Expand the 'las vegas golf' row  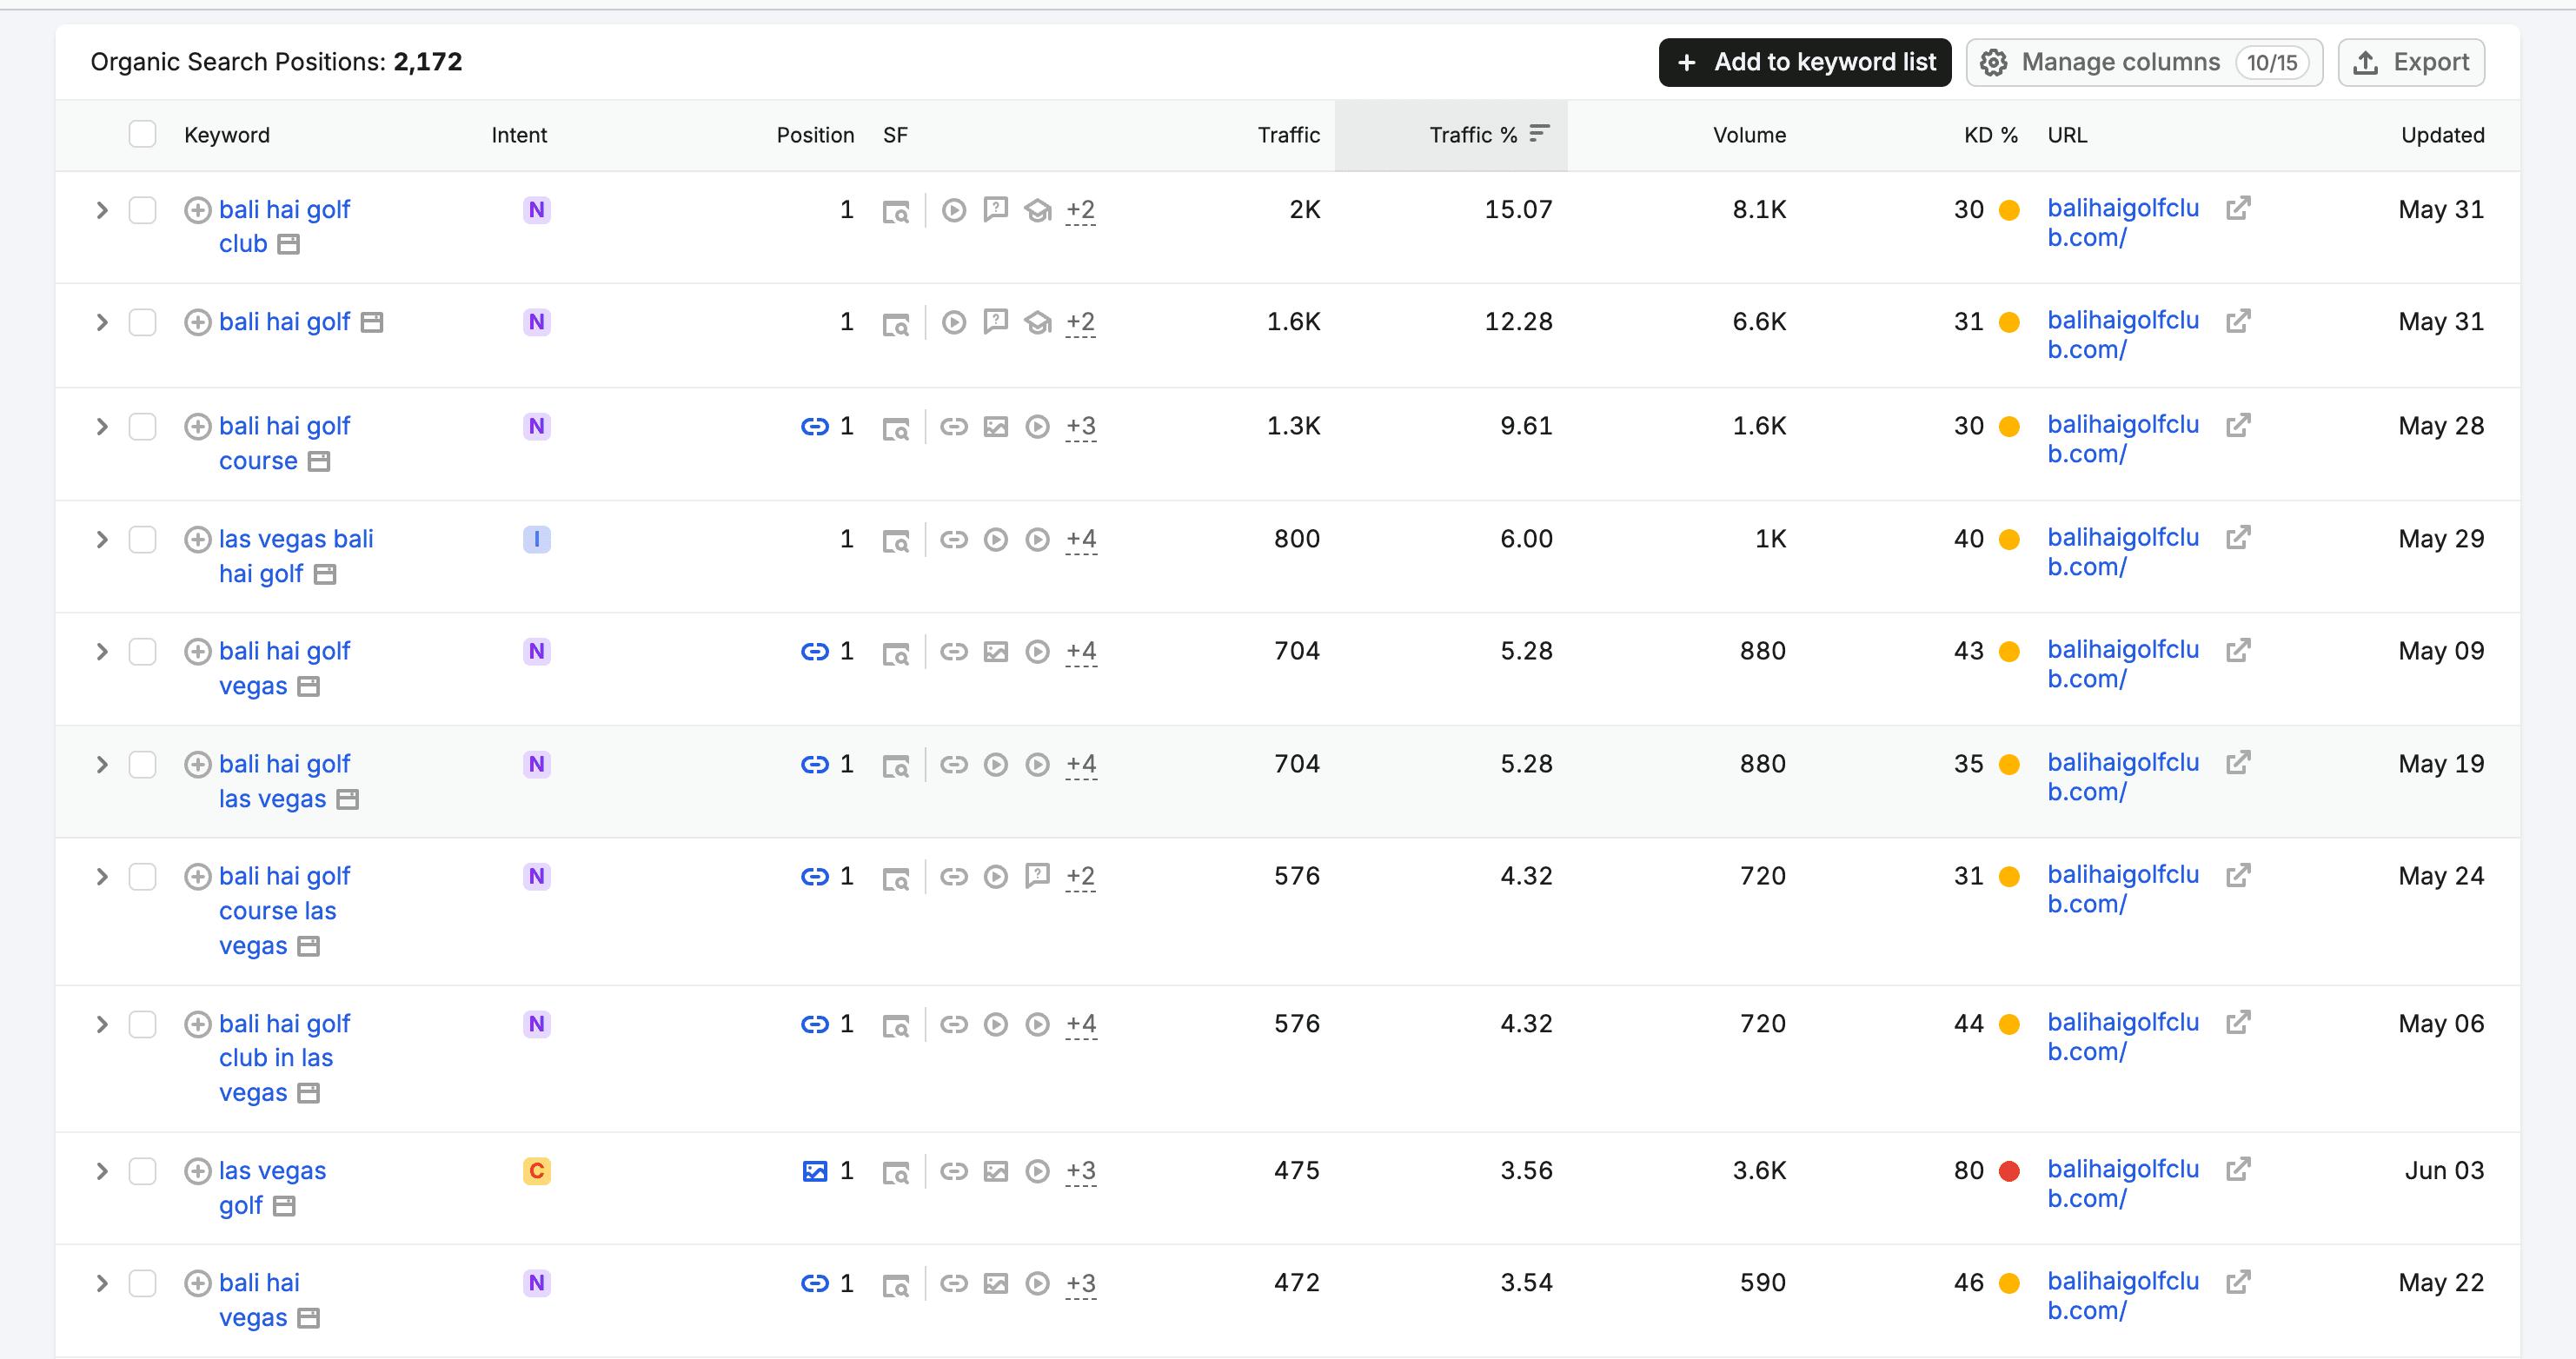click(x=101, y=1171)
